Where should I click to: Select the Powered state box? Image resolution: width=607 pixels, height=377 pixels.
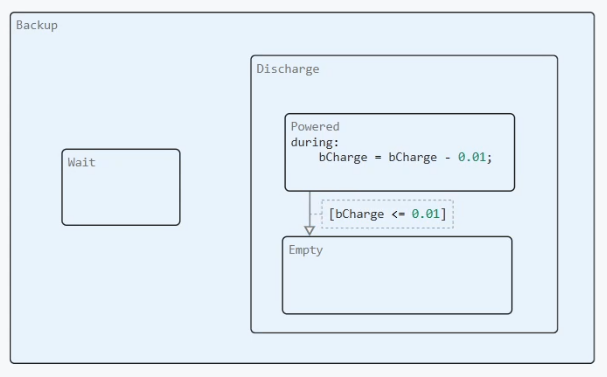point(400,152)
